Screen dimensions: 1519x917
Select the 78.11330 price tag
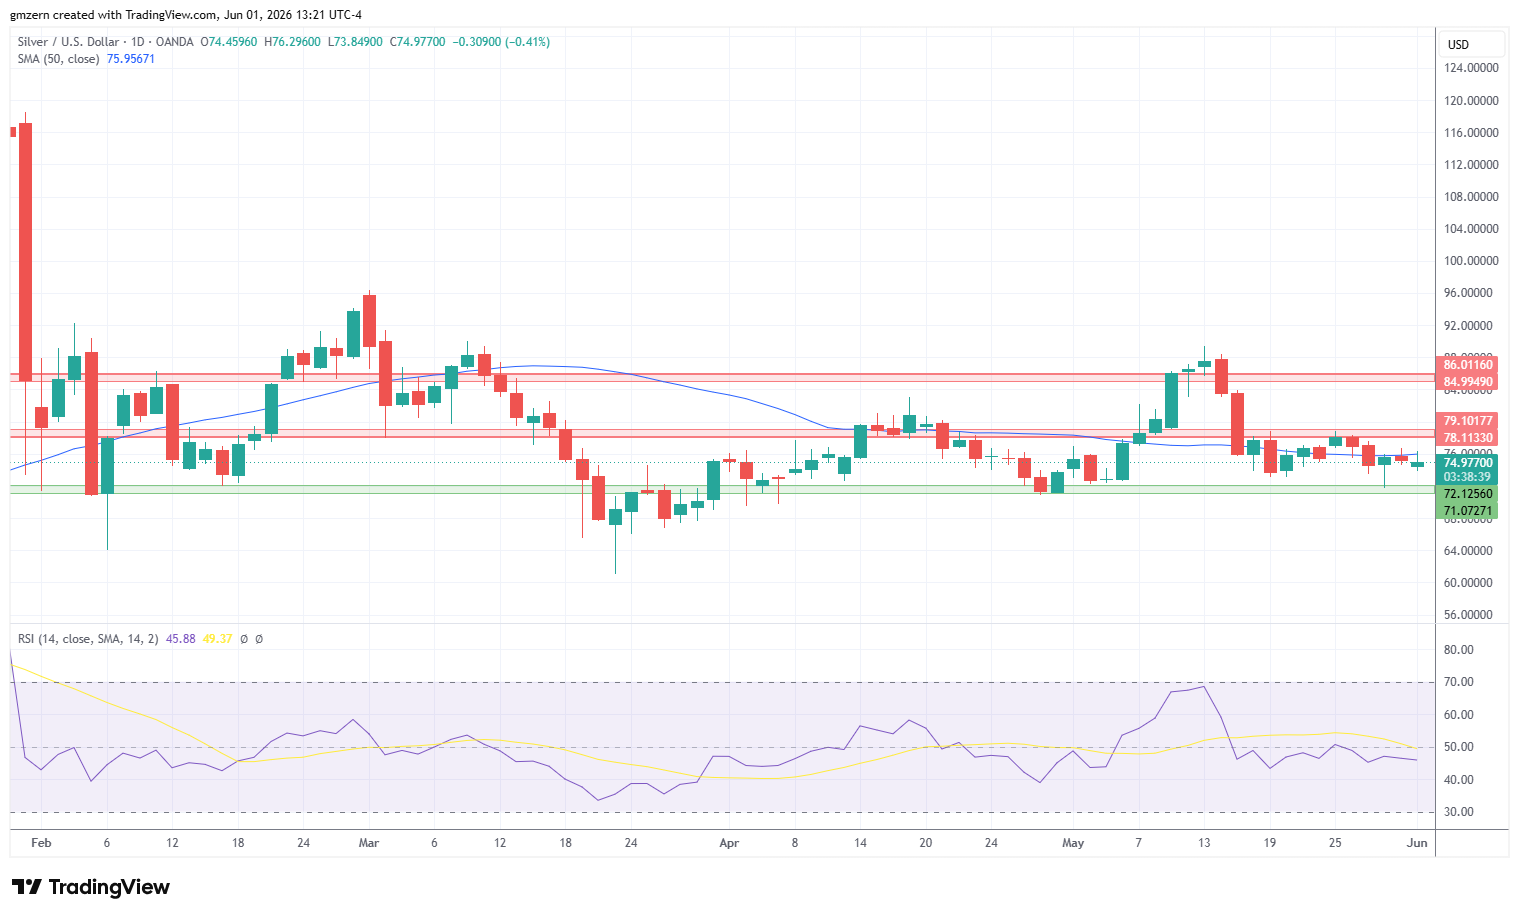point(1468,438)
